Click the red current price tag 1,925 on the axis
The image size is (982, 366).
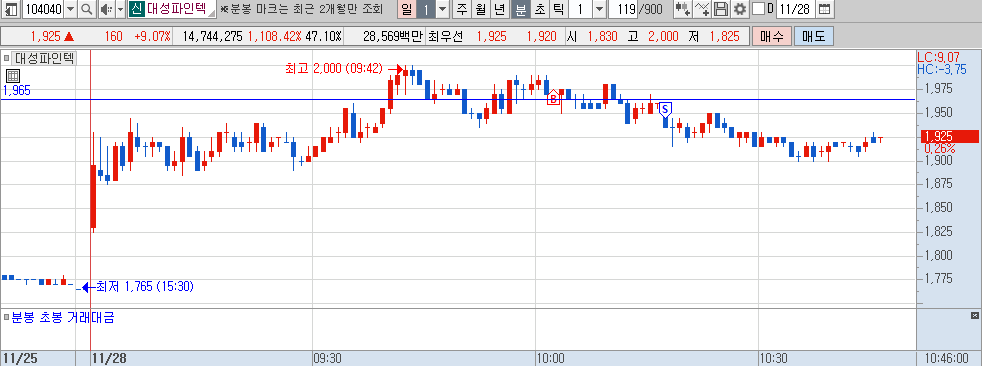[949, 136]
